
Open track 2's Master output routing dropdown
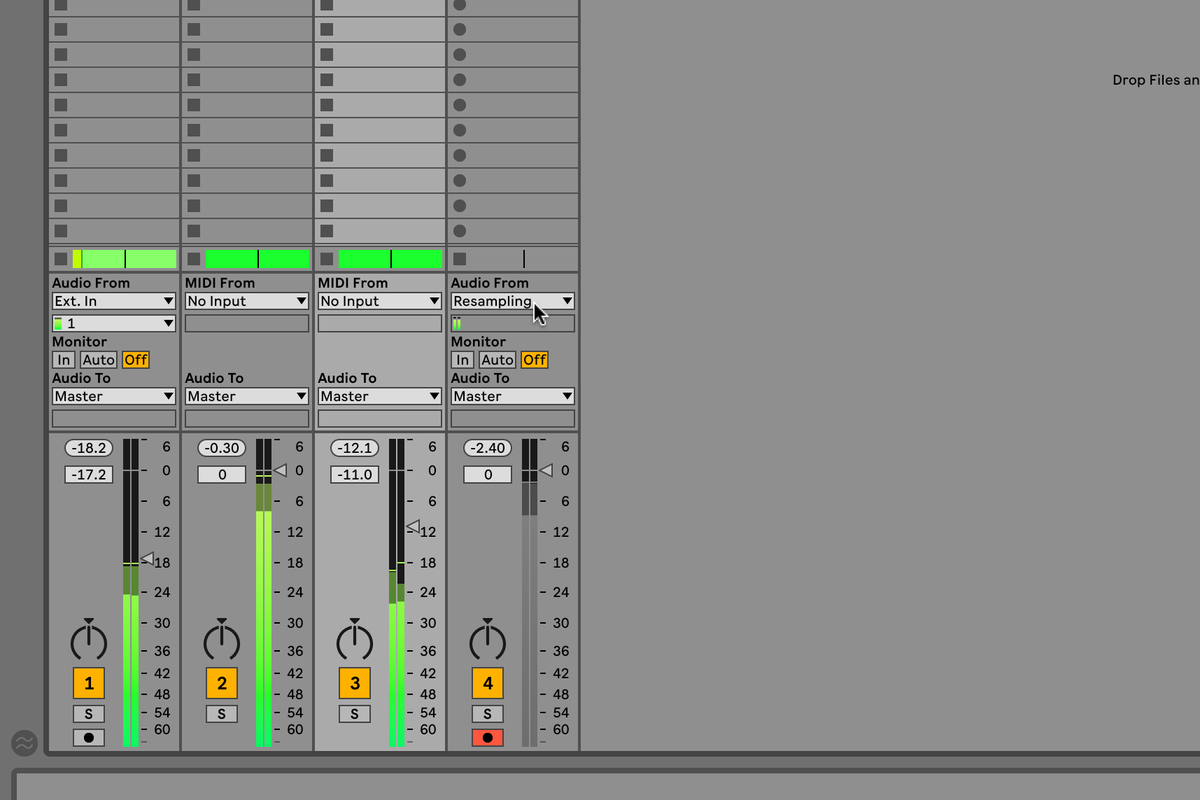pos(246,395)
